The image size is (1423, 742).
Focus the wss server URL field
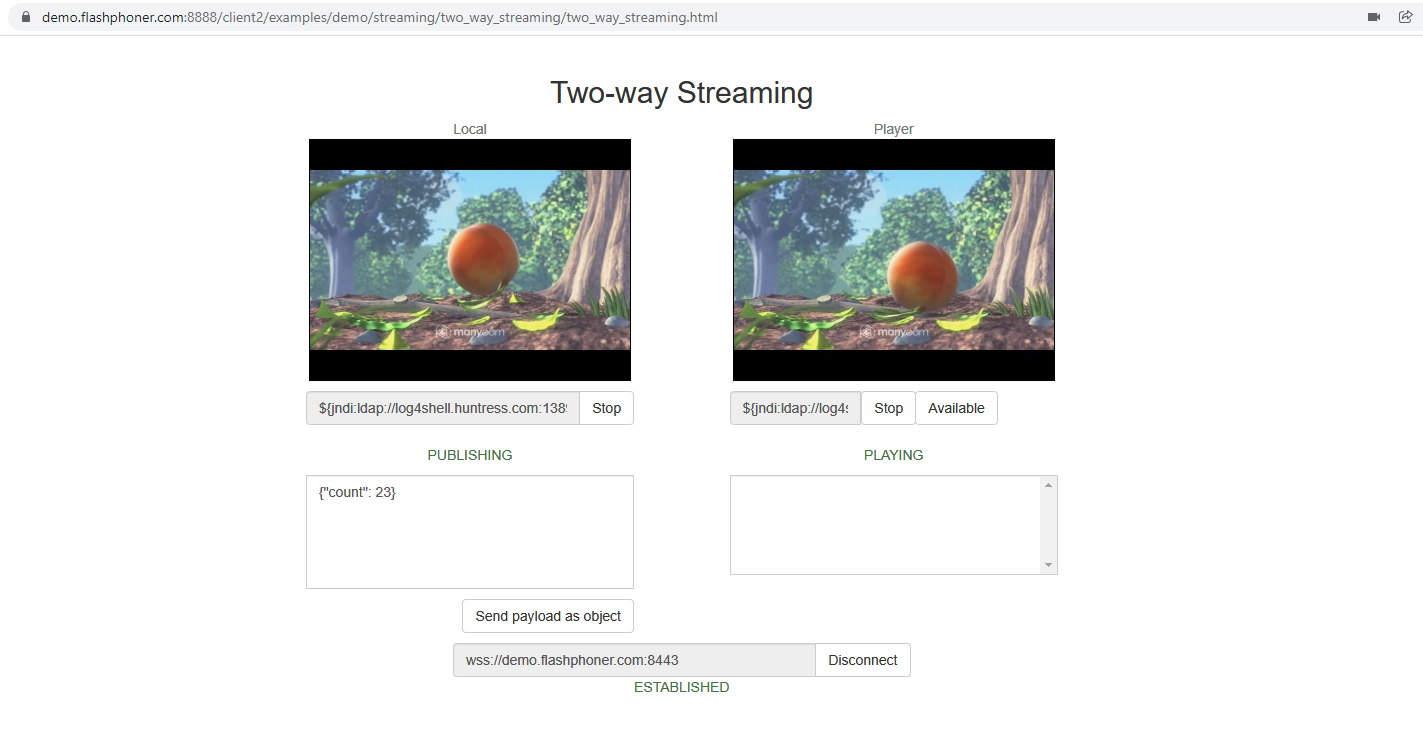(x=634, y=660)
